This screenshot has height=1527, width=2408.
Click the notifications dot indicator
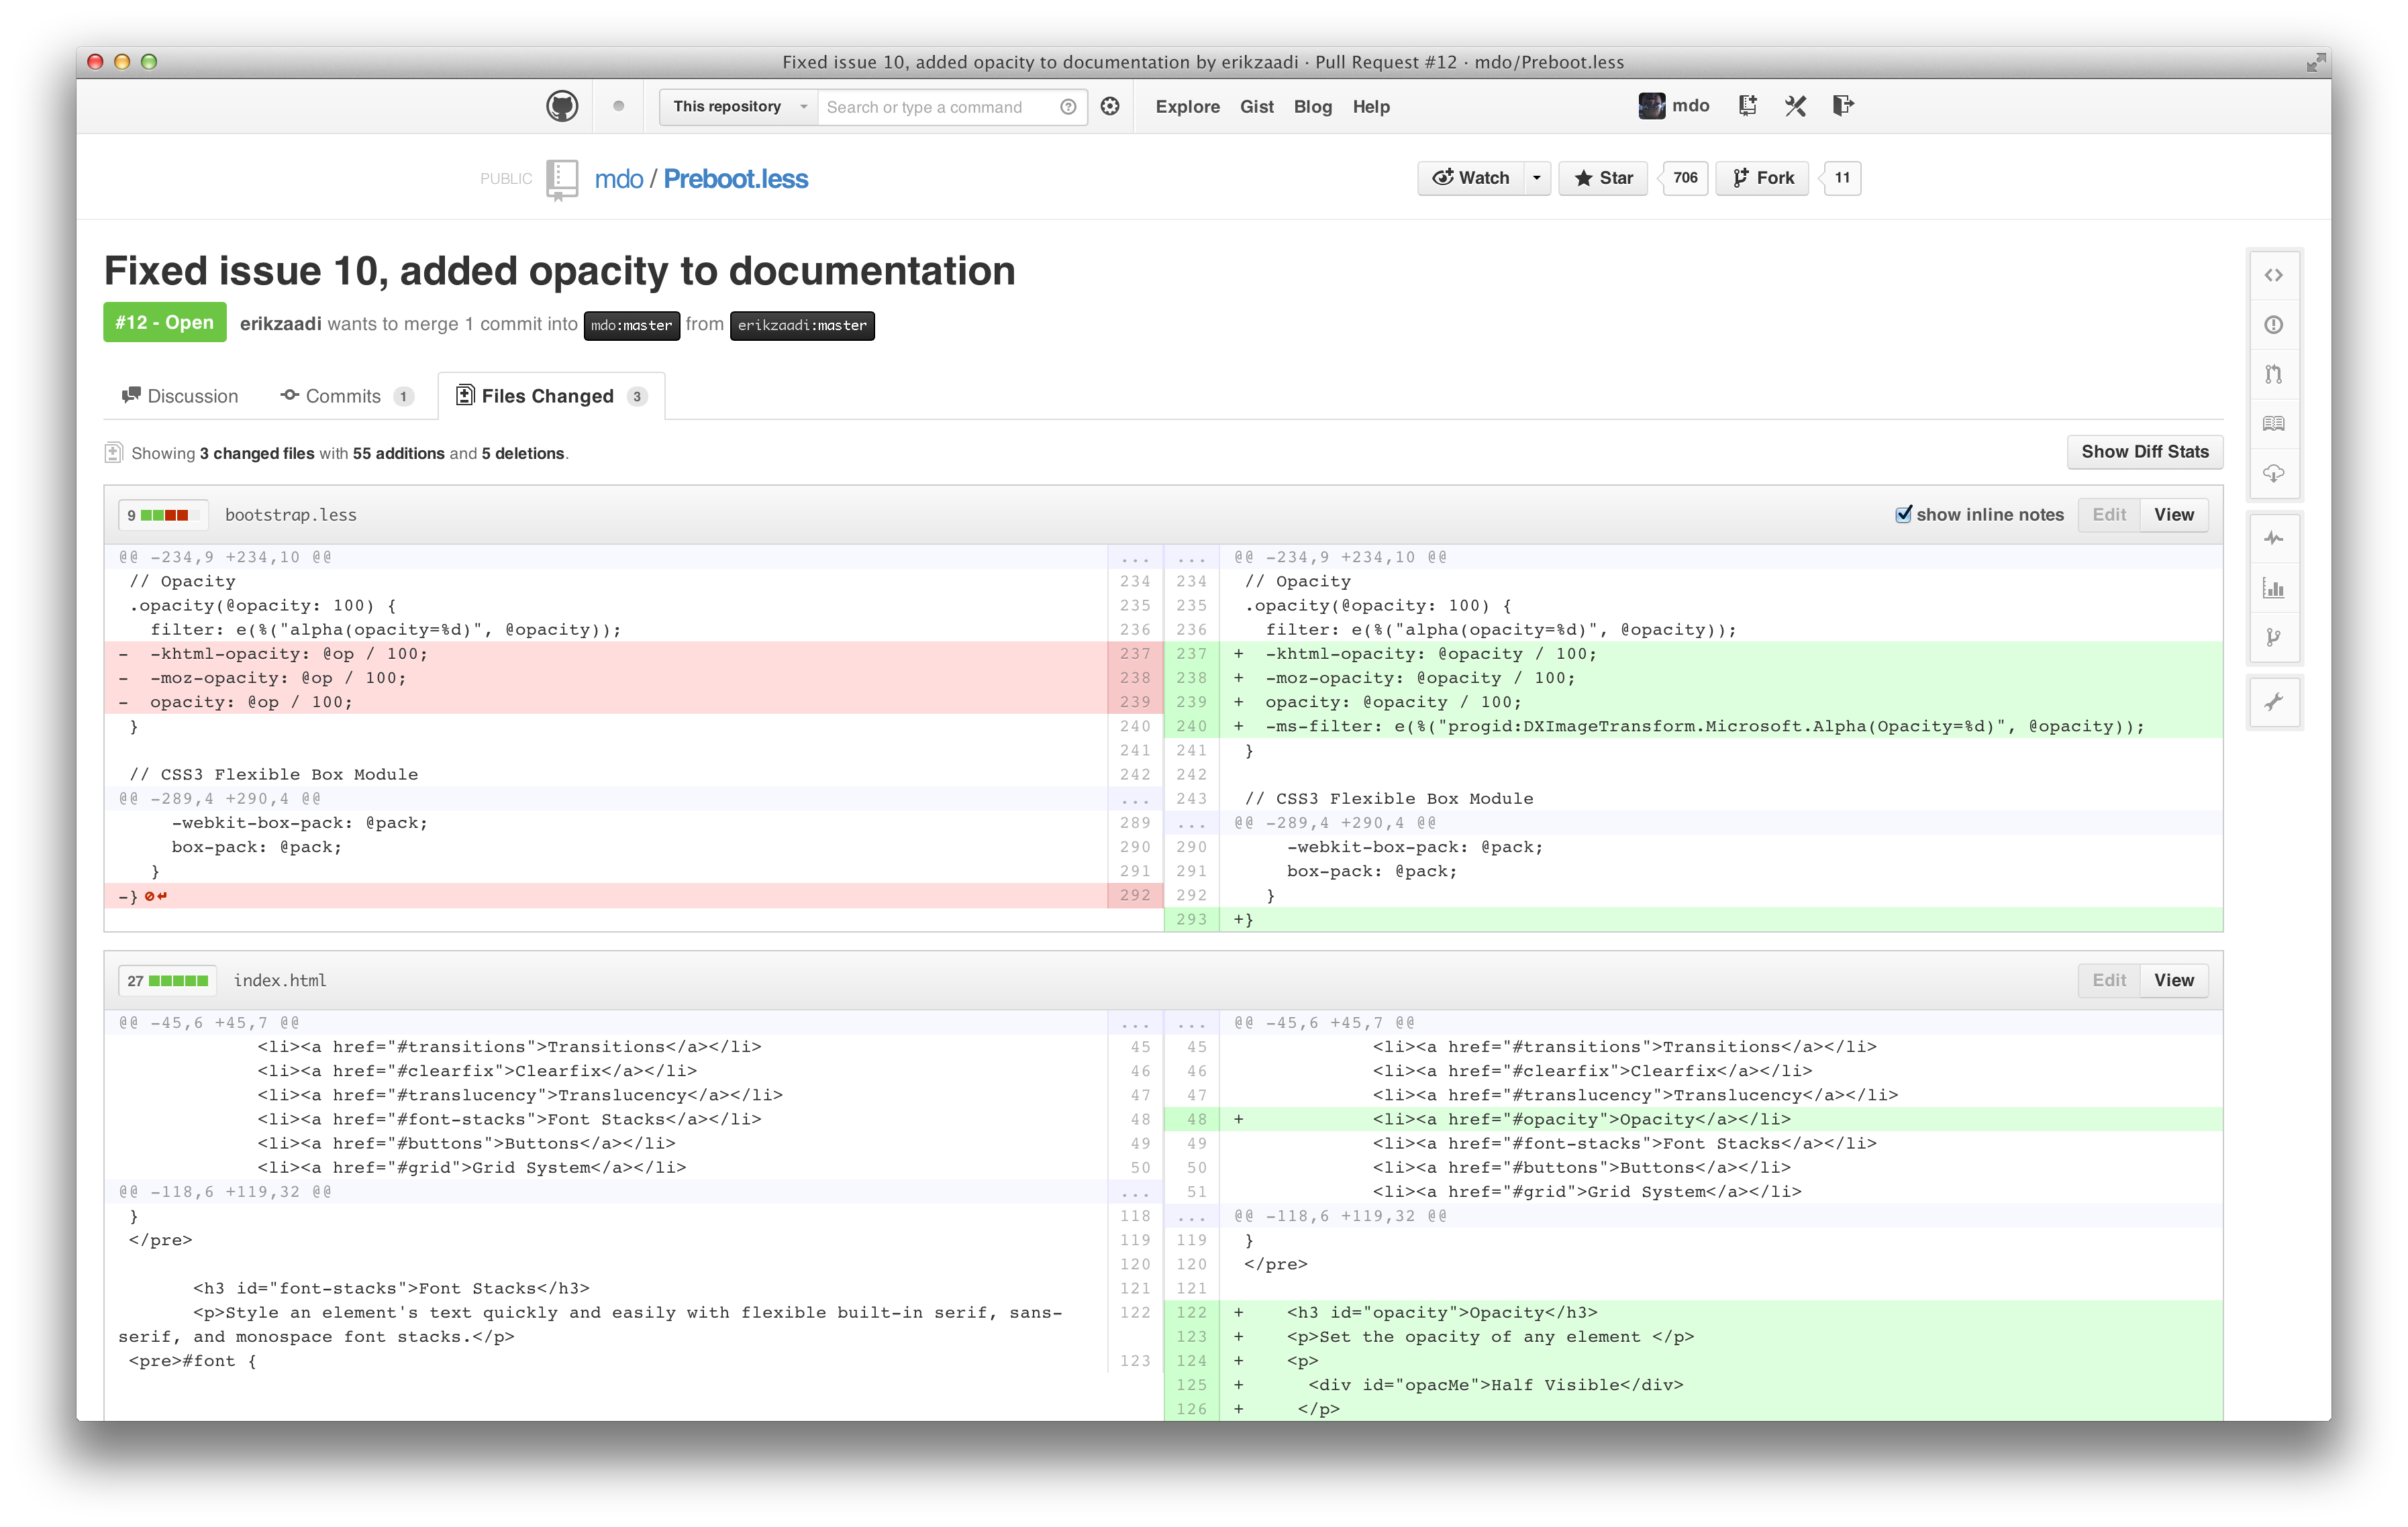tap(619, 106)
